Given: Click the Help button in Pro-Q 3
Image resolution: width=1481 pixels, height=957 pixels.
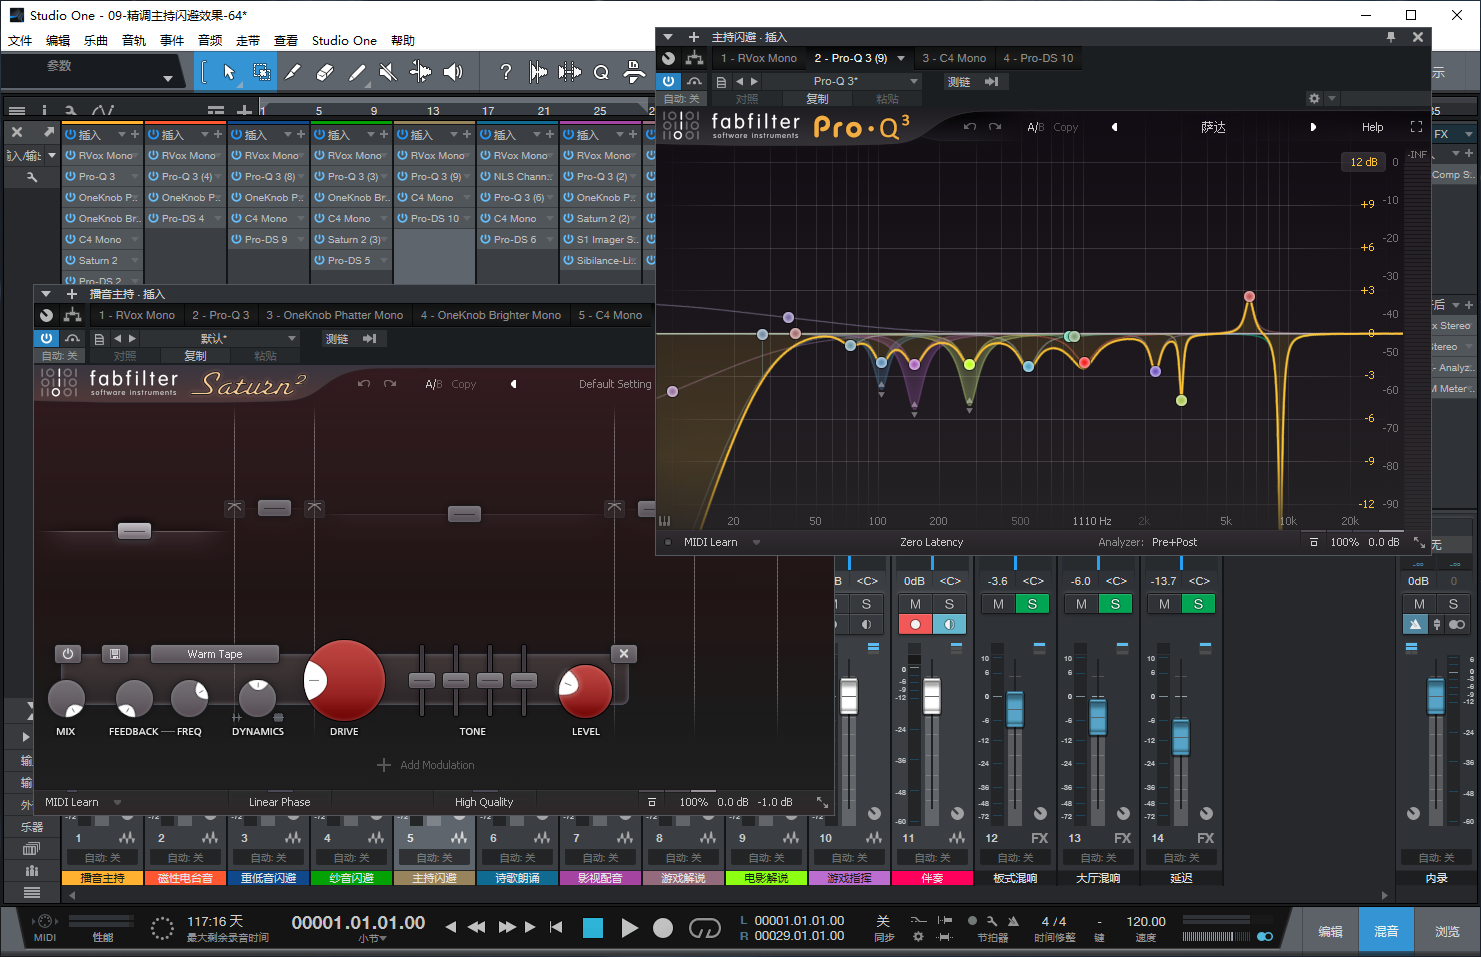Looking at the screenshot, I should tap(1372, 127).
